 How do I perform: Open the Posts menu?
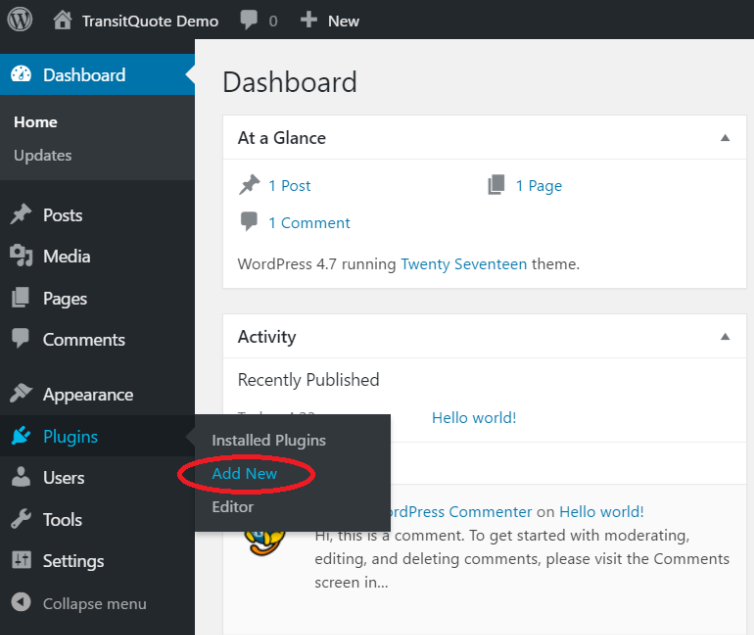97,215
